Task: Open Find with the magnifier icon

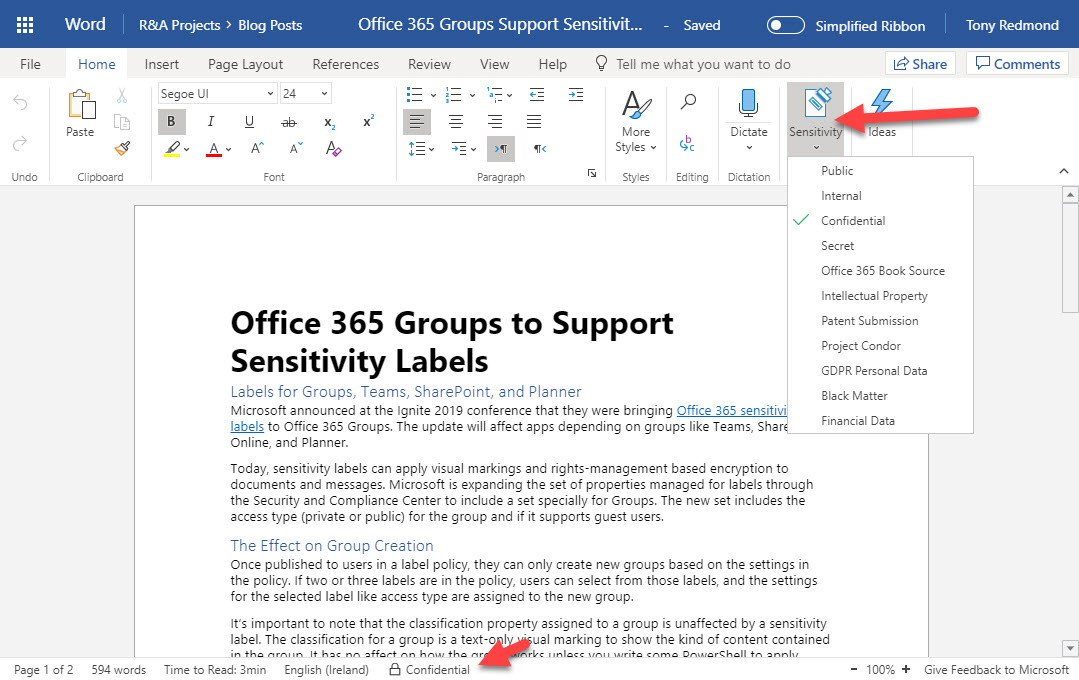Action: click(x=688, y=102)
